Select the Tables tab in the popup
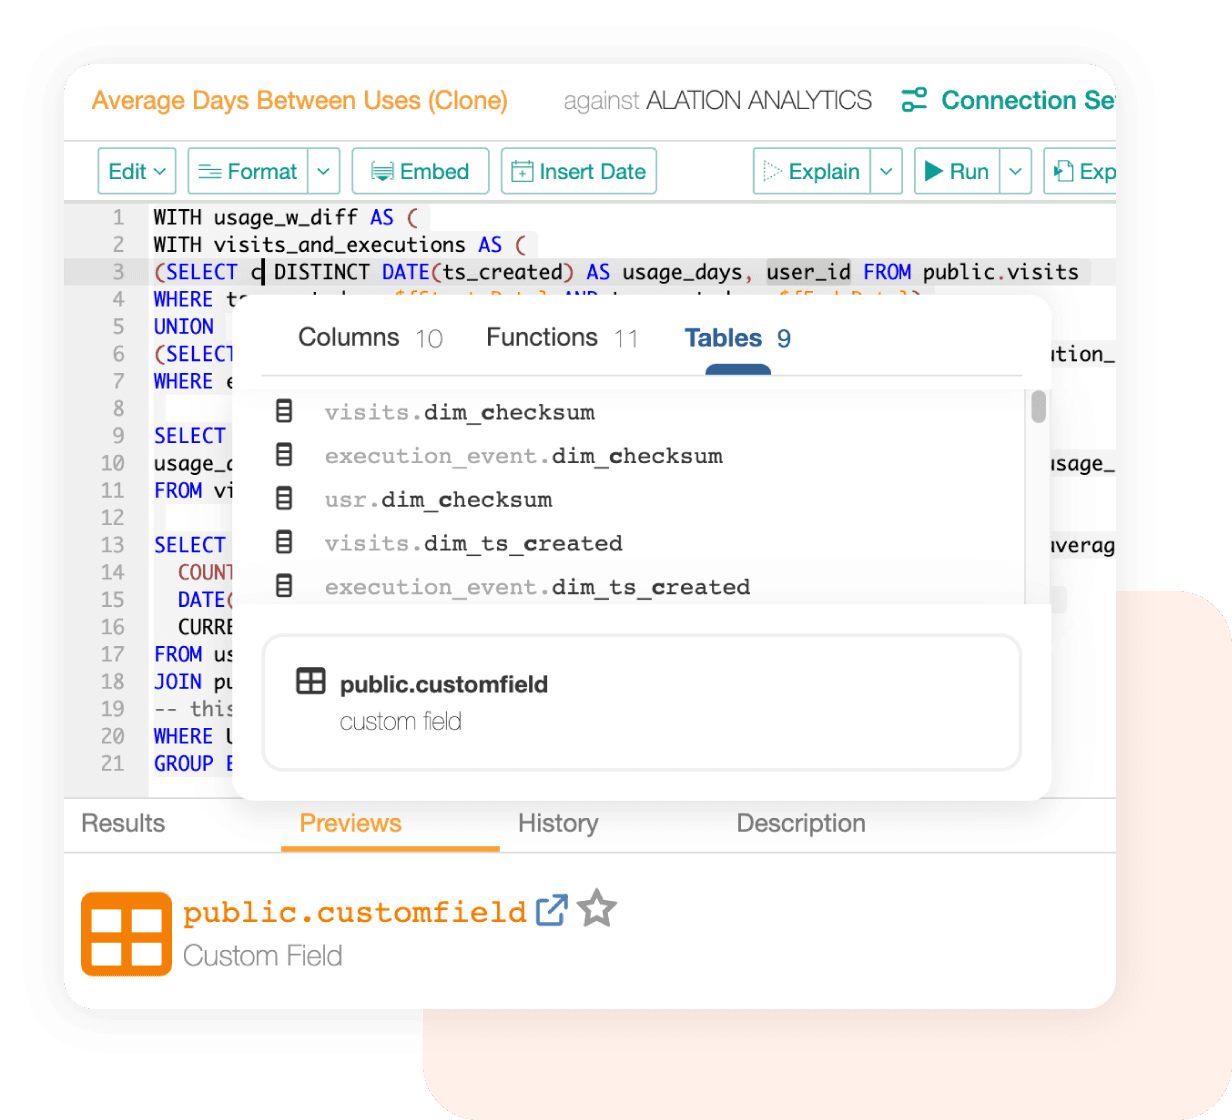Screen dimensions: 1232x1120 point(725,338)
